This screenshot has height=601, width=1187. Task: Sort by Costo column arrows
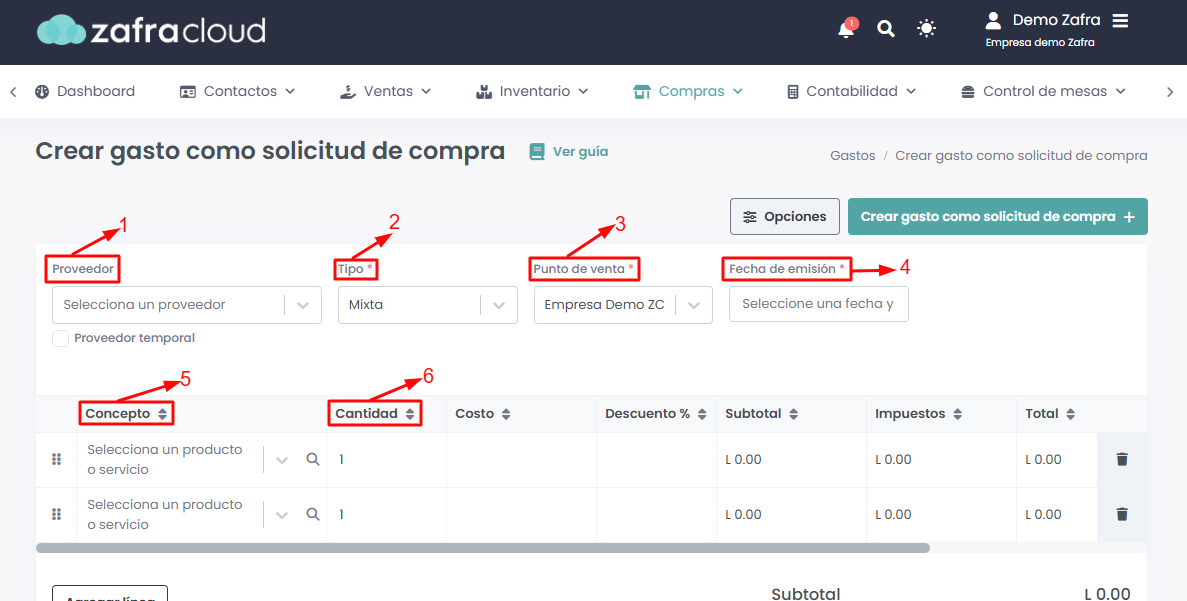(506, 414)
